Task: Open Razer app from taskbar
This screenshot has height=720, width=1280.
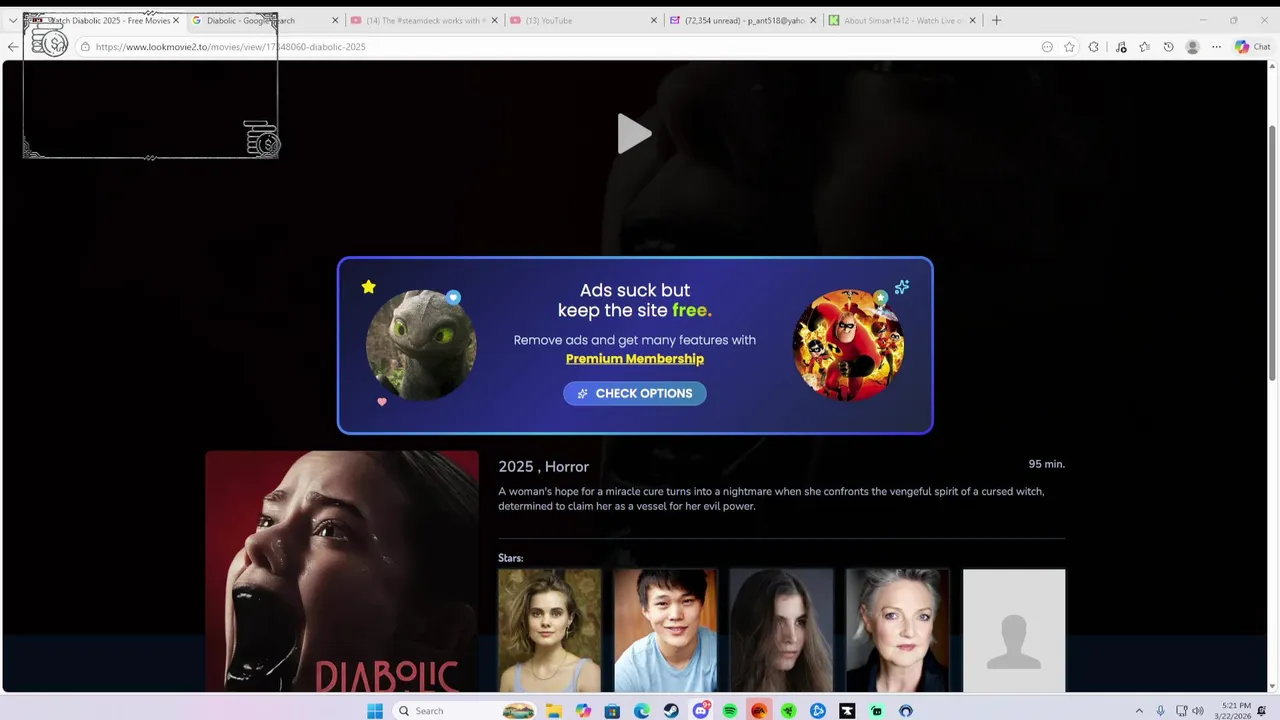Action: click(x=789, y=711)
